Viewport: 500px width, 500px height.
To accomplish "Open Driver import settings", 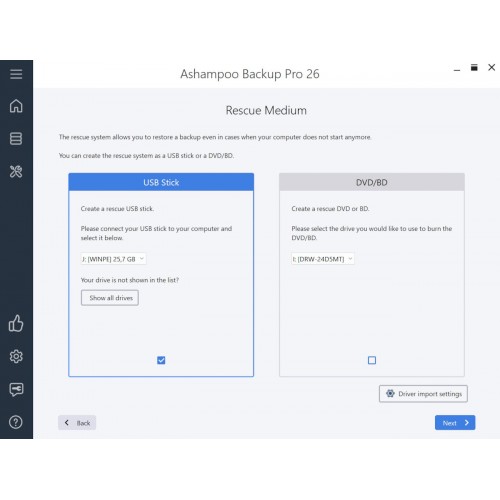I will [423, 394].
